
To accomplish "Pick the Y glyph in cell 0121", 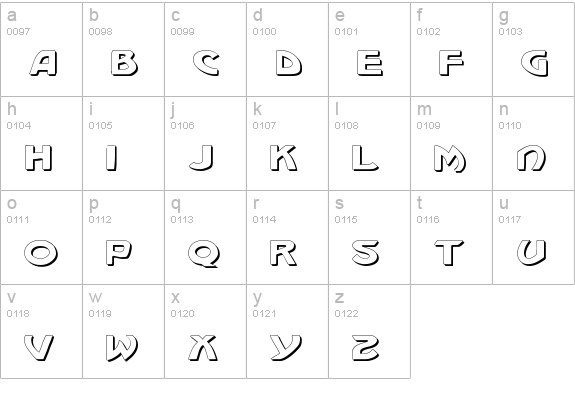I will 286,348.
